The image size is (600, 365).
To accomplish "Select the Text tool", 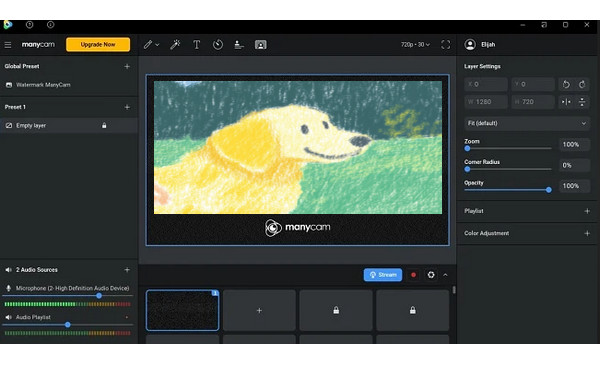I will click(x=197, y=45).
